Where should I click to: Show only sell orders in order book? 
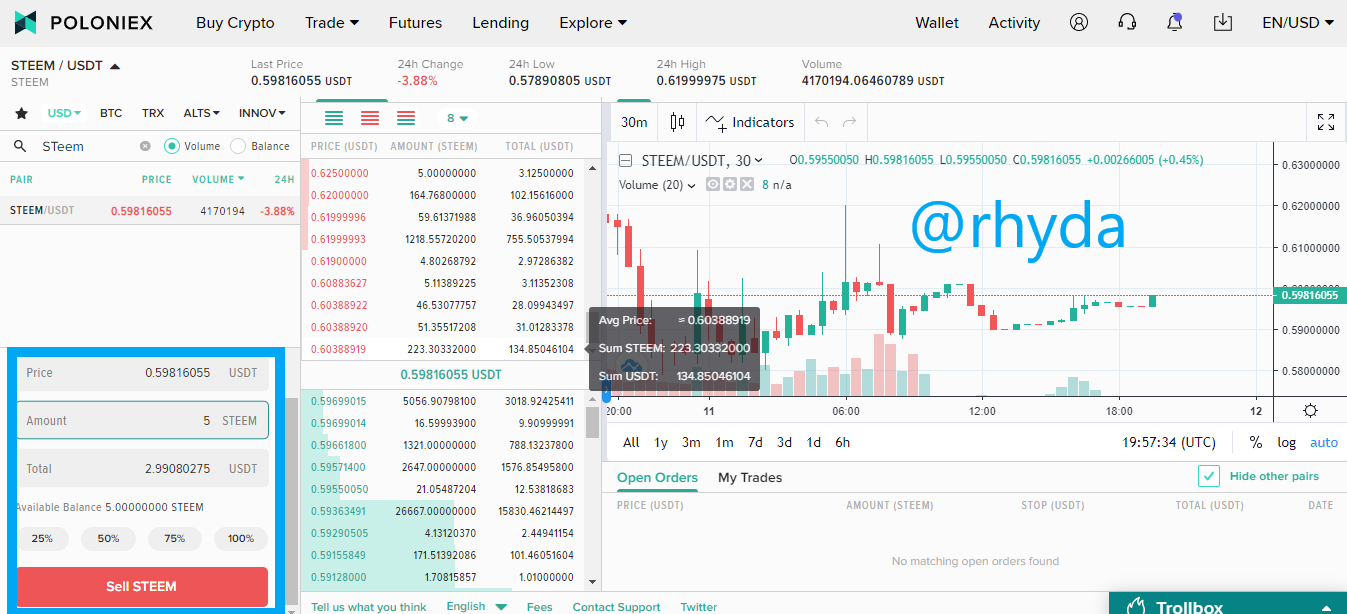pos(370,118)
